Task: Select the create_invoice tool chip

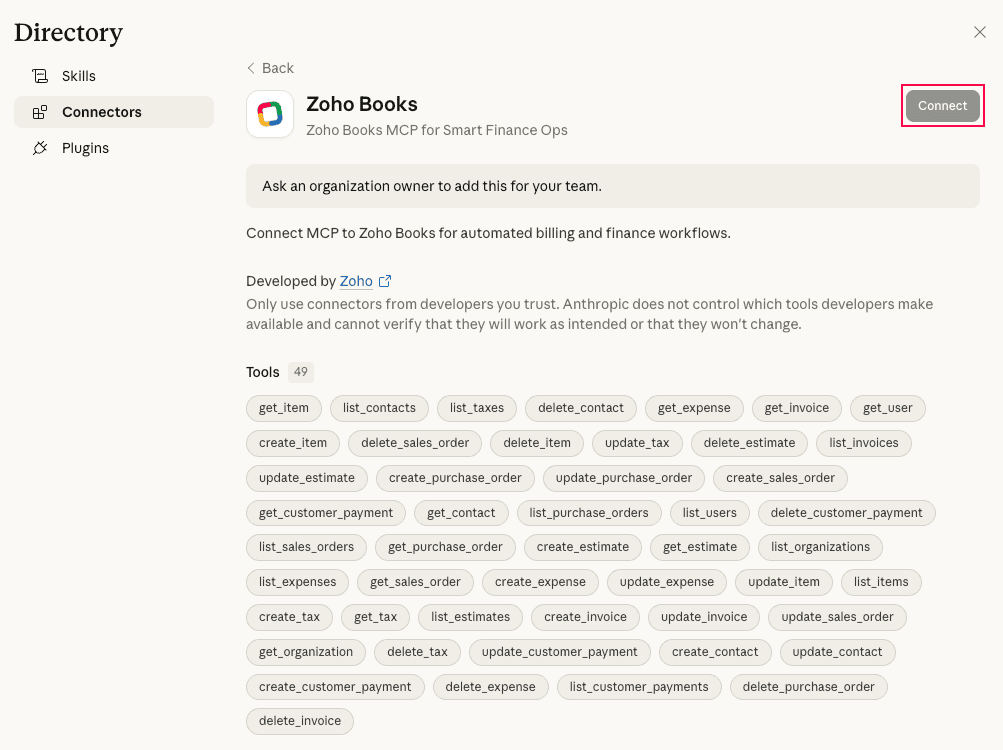Action: coord(585,617)
